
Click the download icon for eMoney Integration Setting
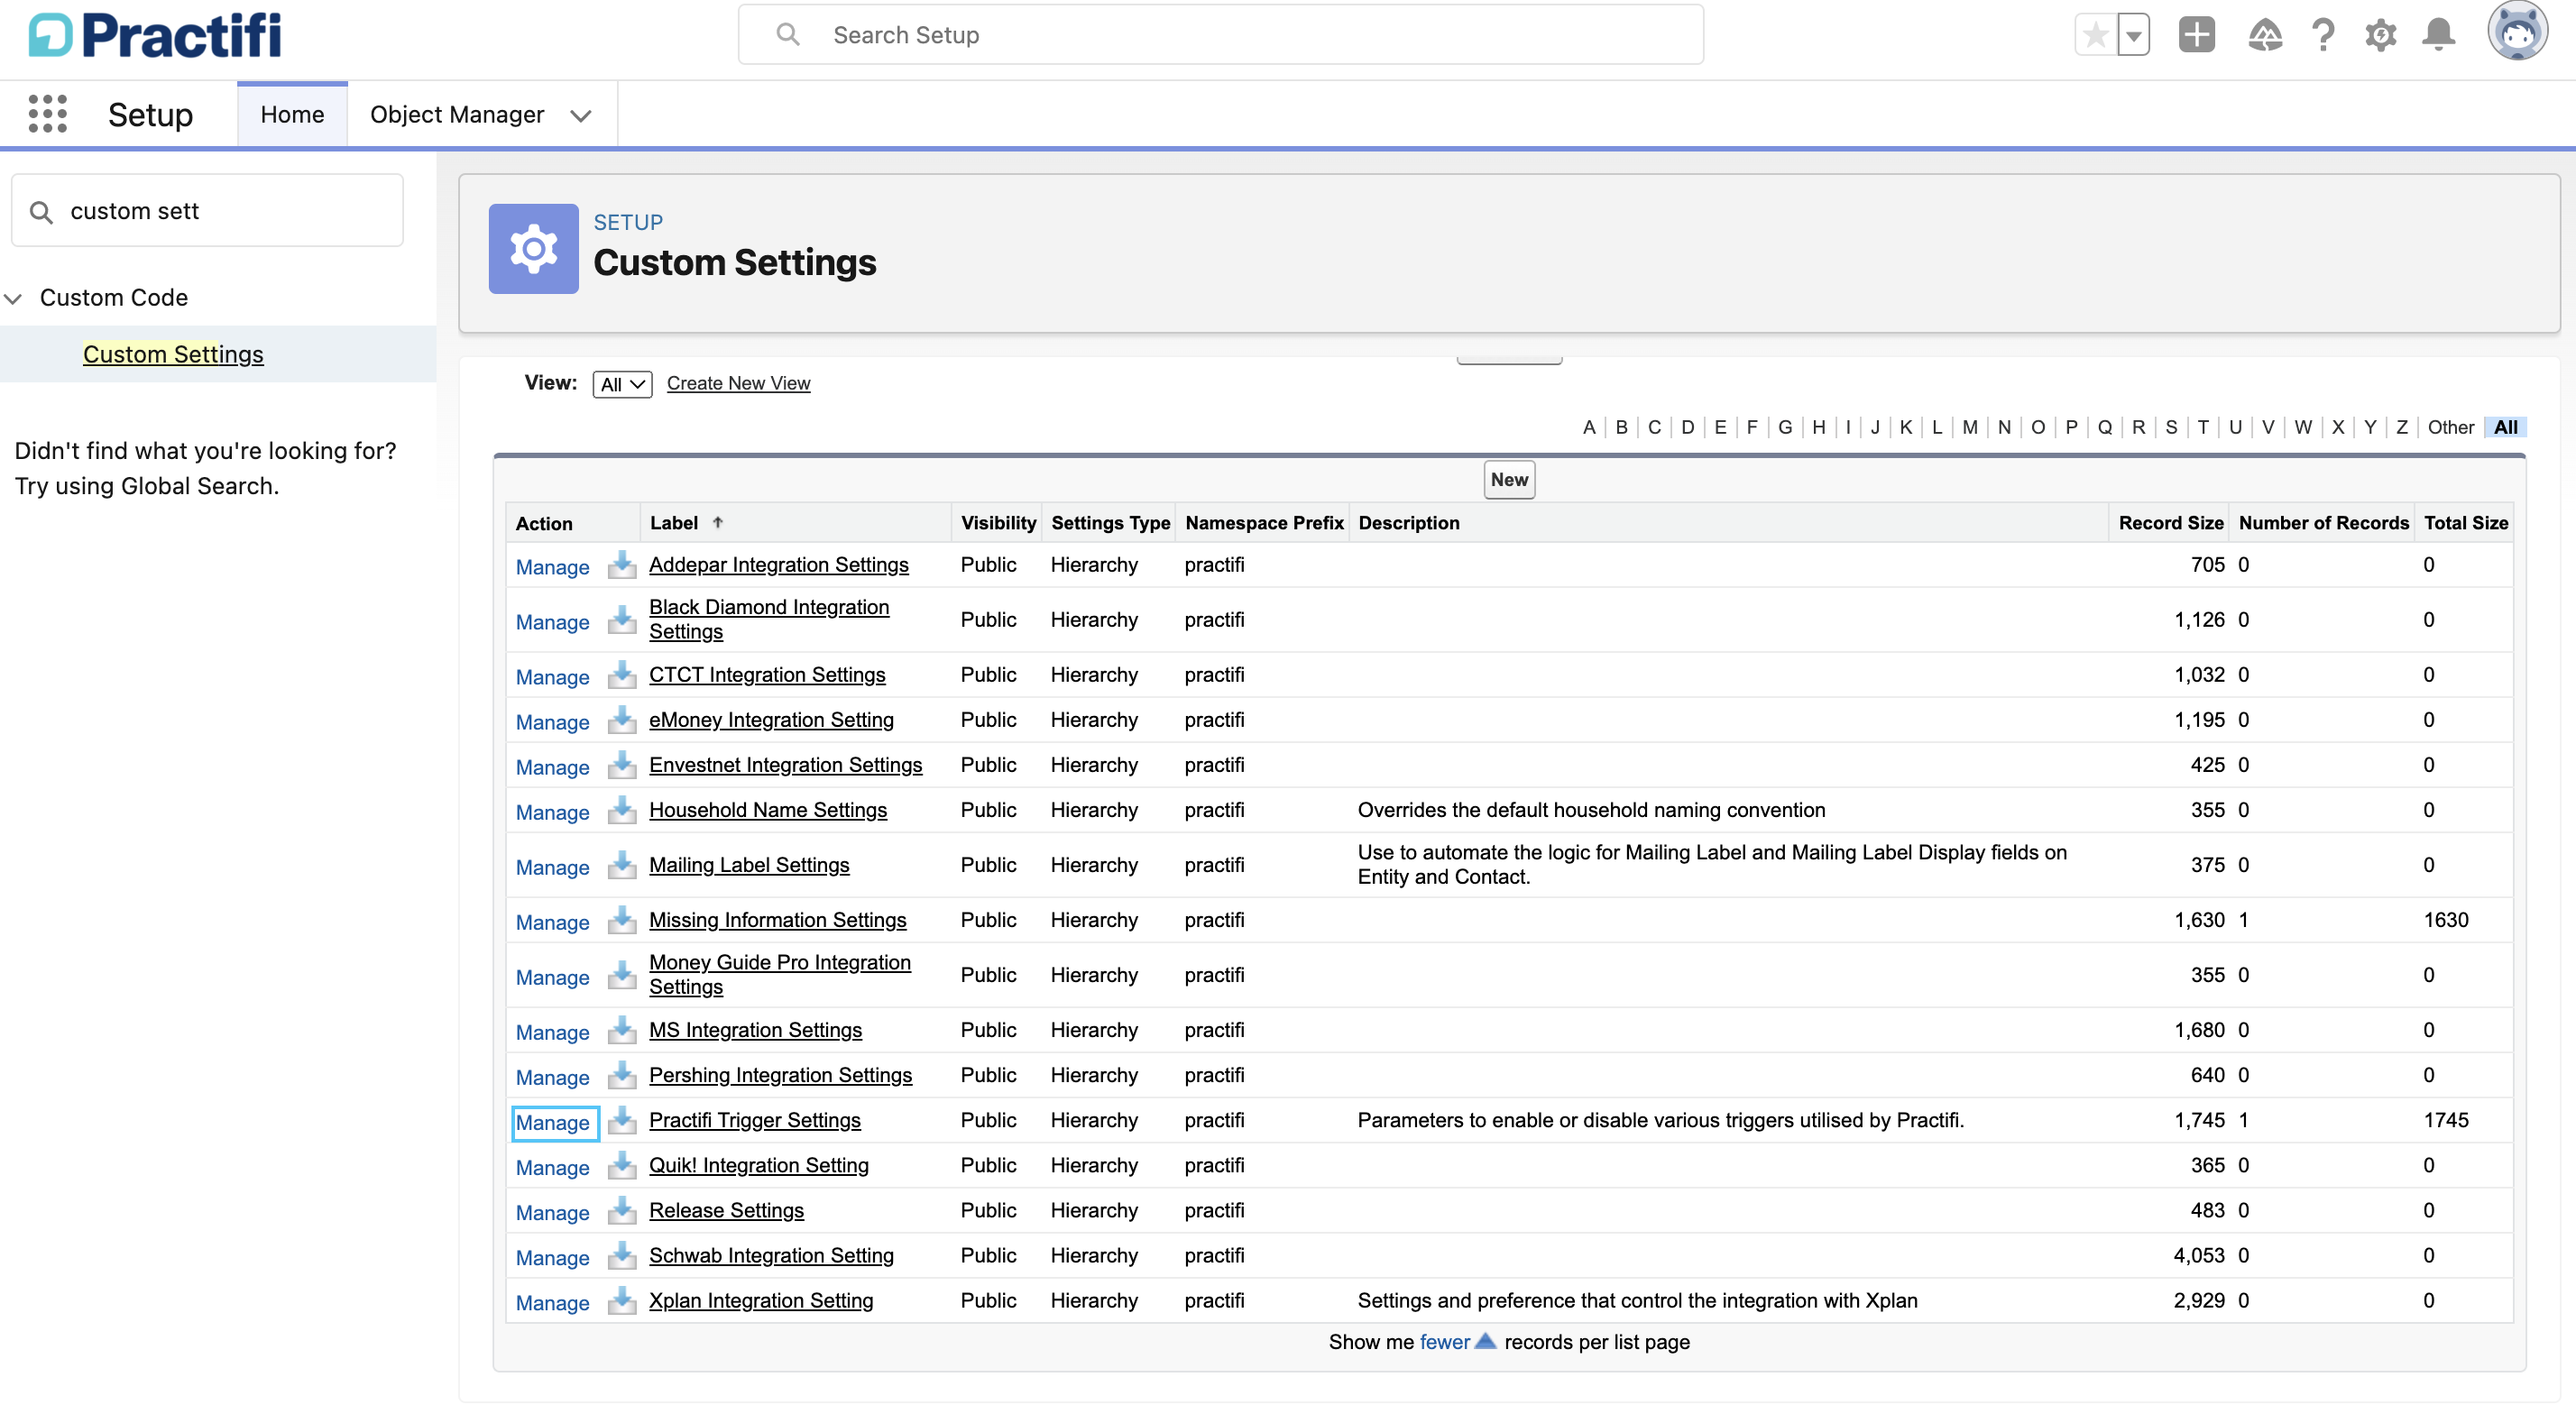coord(622,720)
